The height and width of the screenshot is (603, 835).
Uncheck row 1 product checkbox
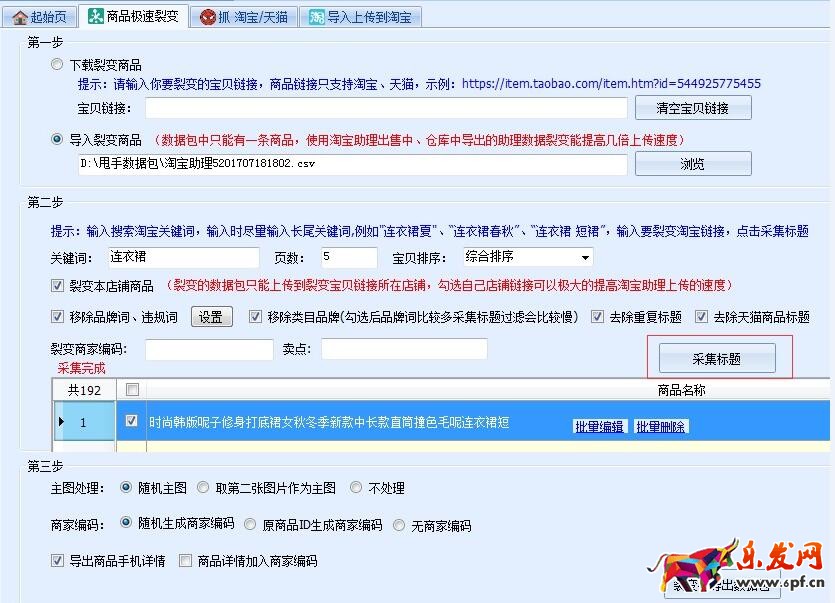tap(131, 421)
